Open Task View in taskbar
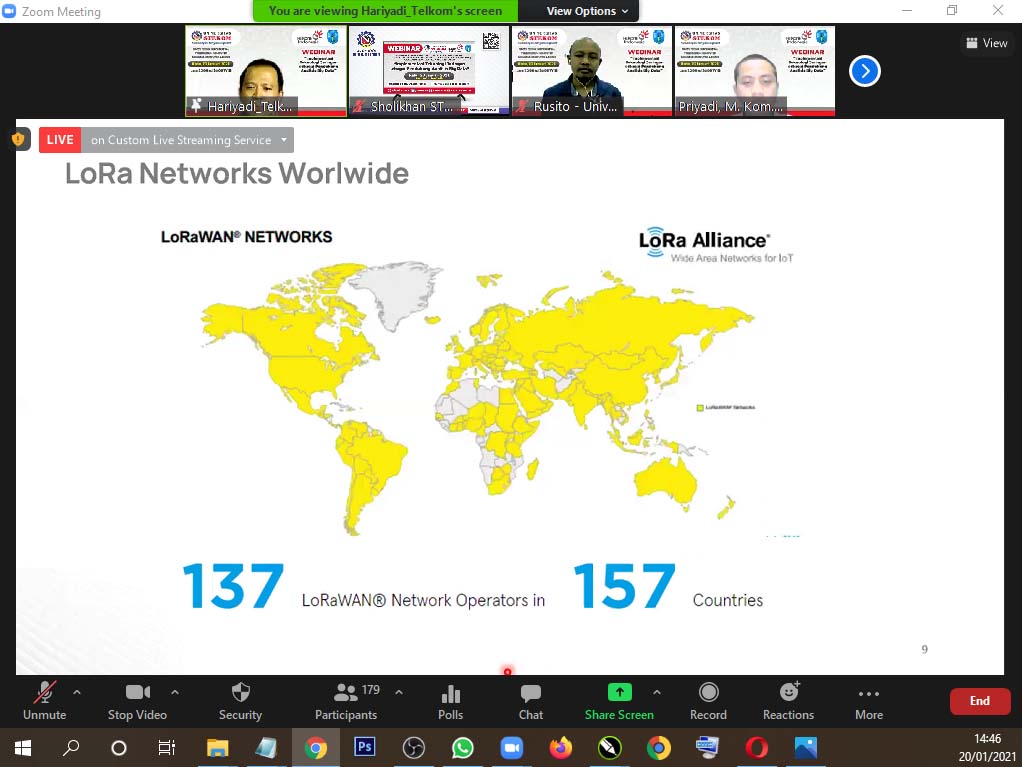Image resolution: width=1022 pixels, height=767 pixels. pyautogui.click(x=167, y=747)
